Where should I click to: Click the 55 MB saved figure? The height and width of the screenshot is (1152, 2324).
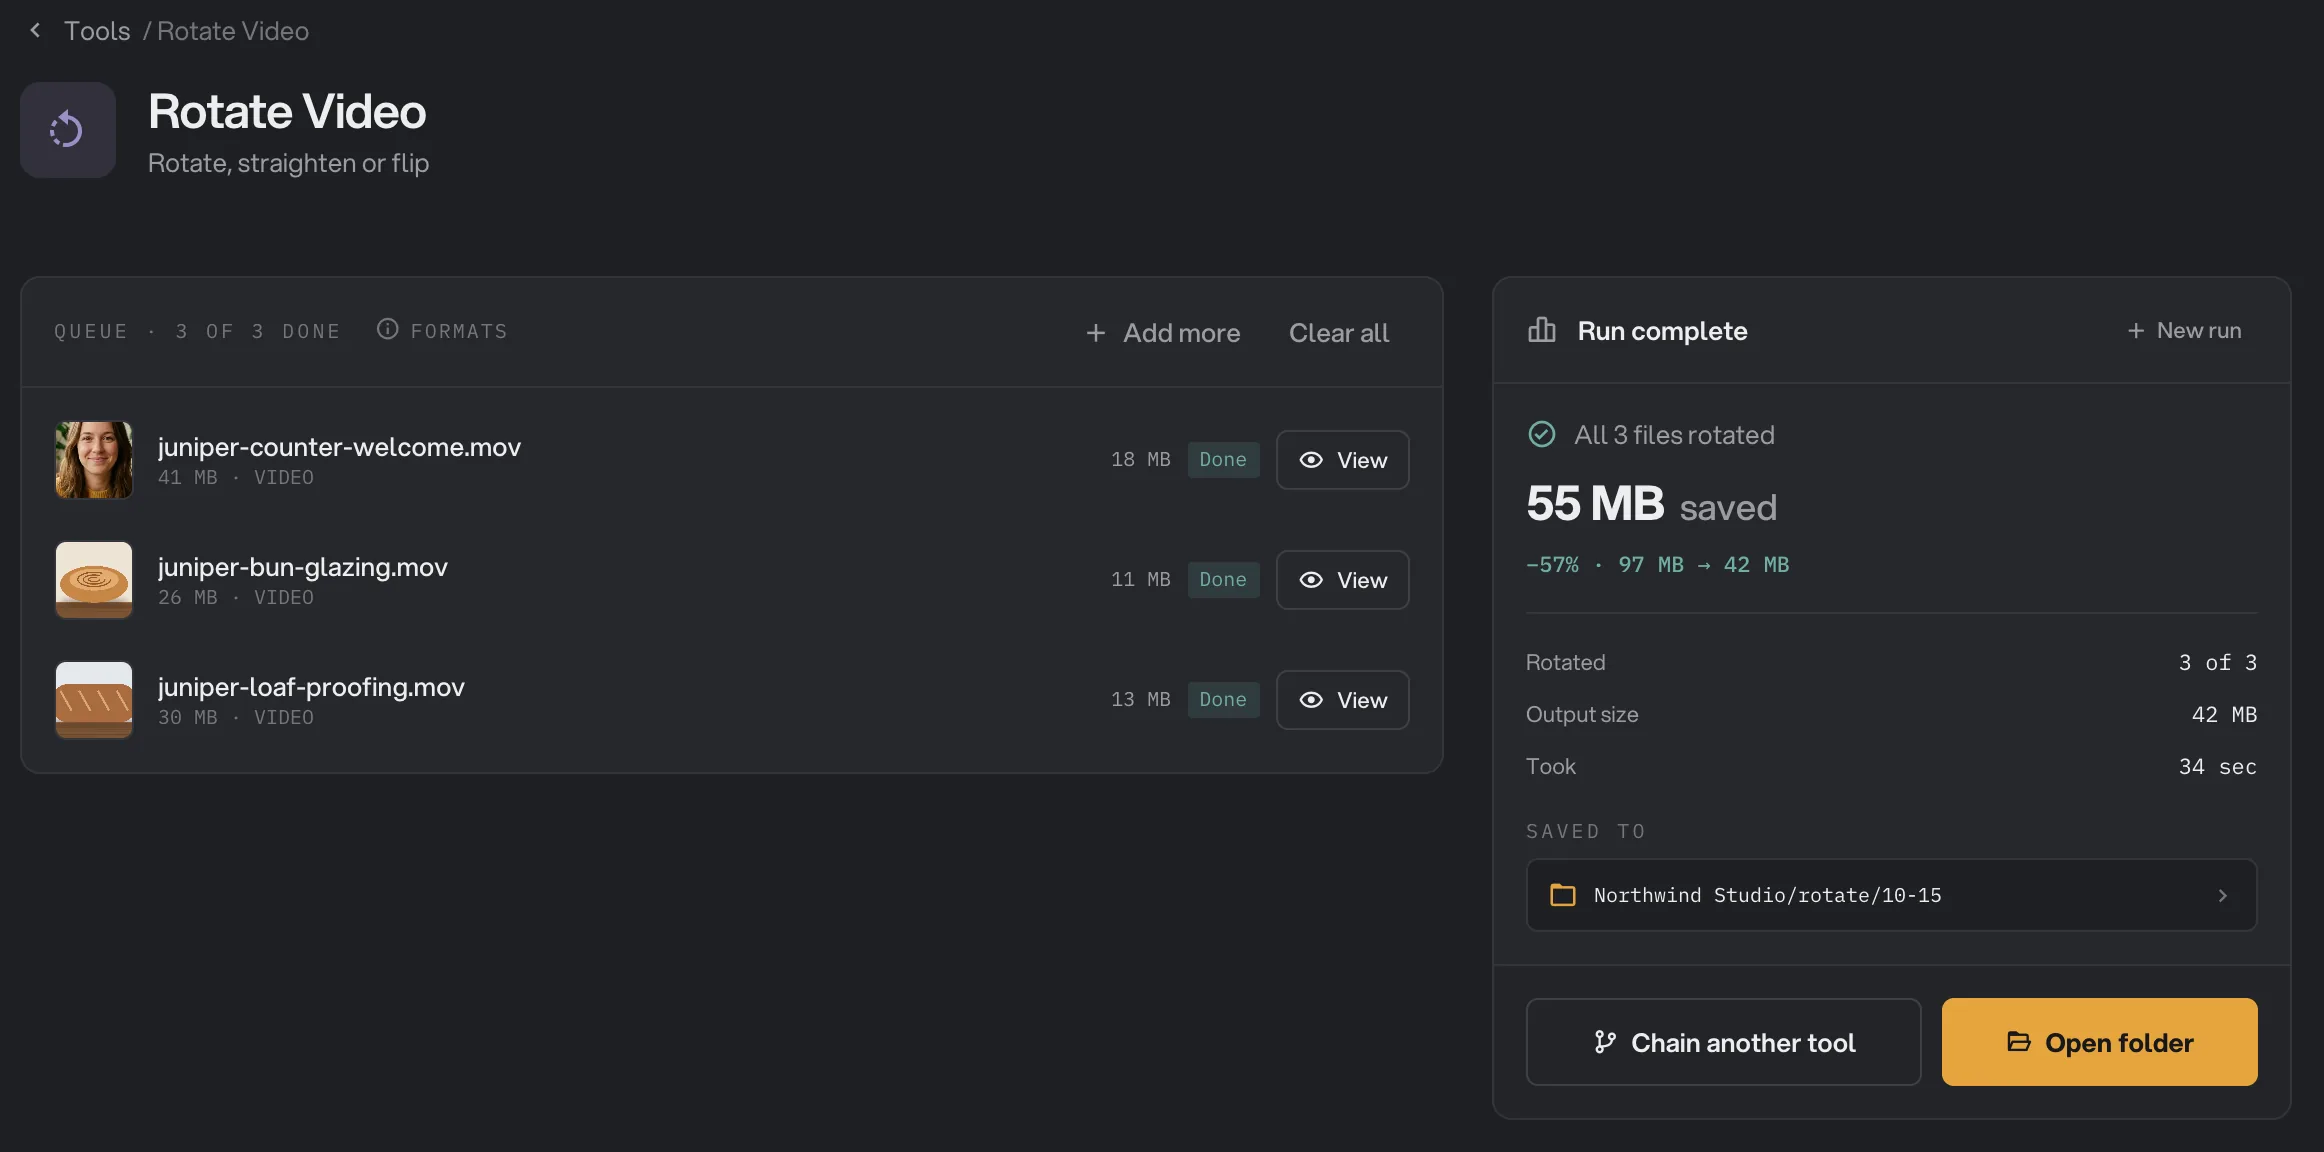coord(1651,504)
